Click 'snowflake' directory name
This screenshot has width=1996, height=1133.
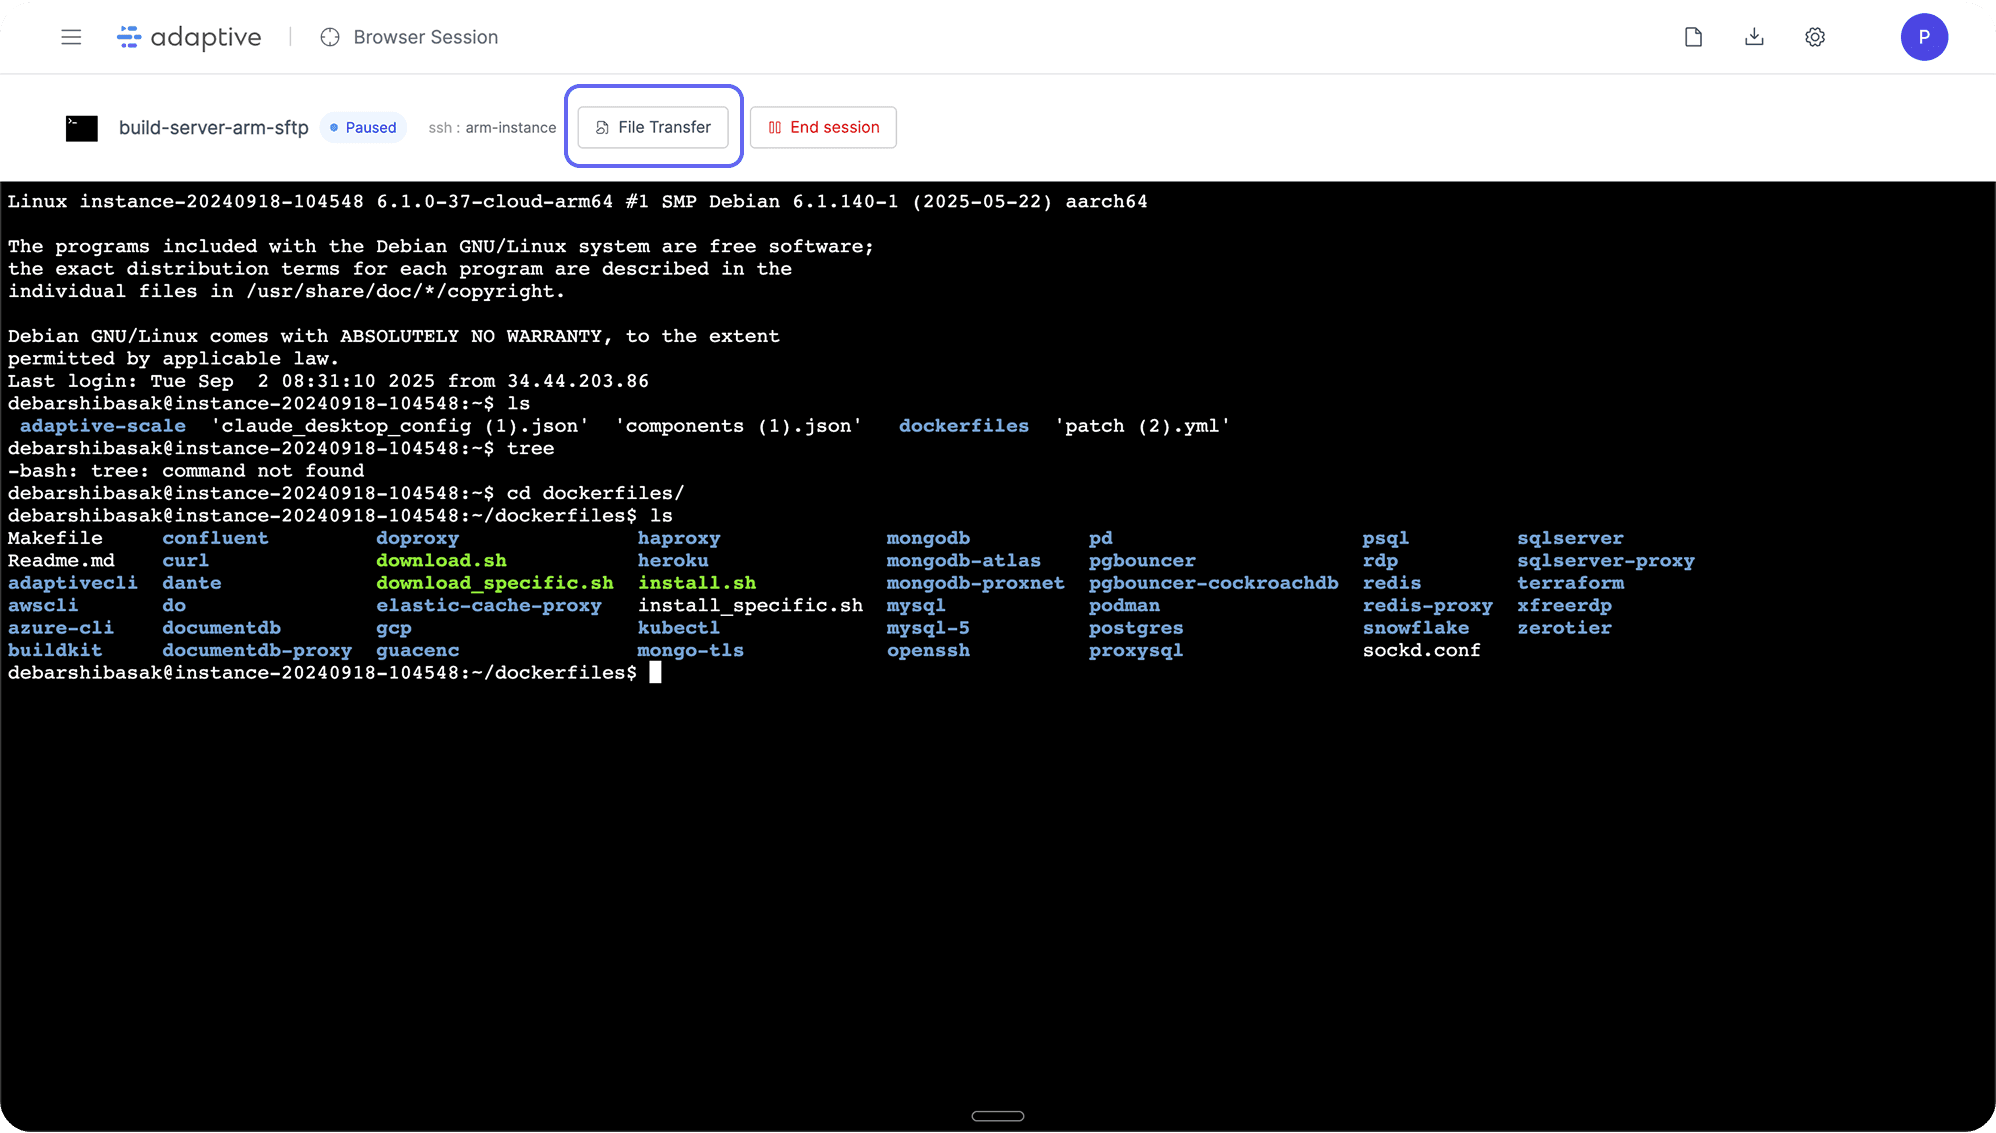1416,628
